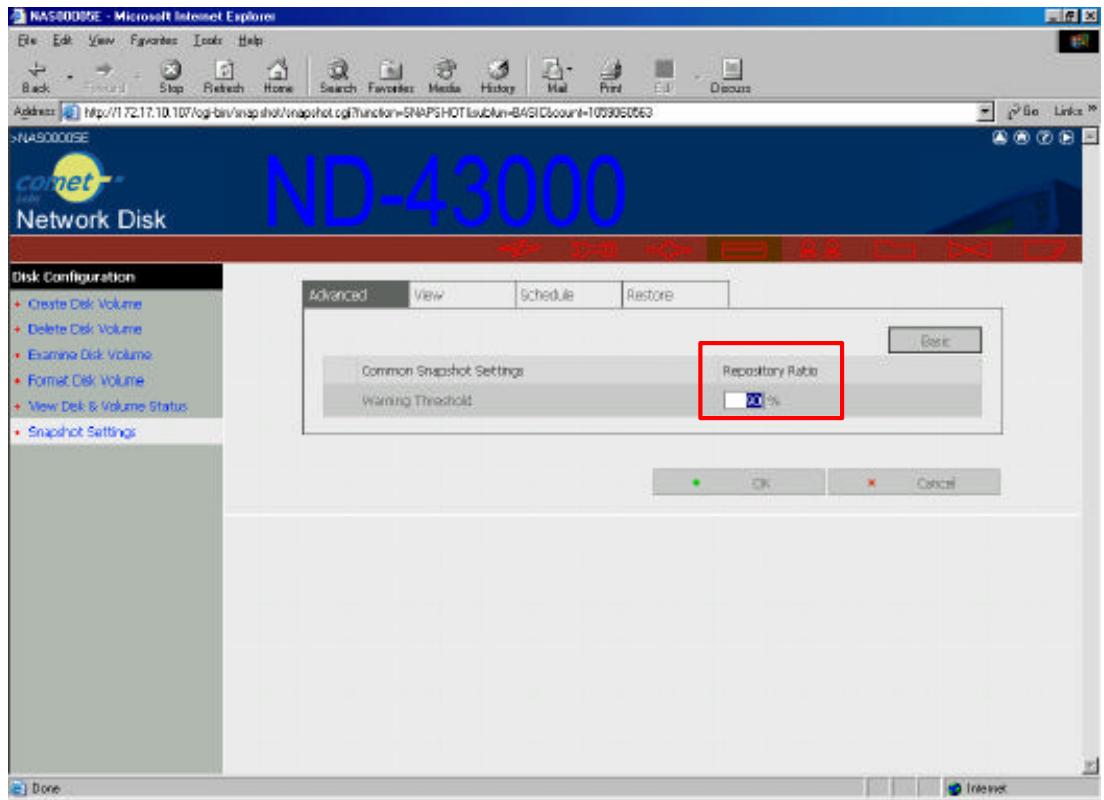
Task: Open the Back button dropdown arrow
Action: pos(69,76)
